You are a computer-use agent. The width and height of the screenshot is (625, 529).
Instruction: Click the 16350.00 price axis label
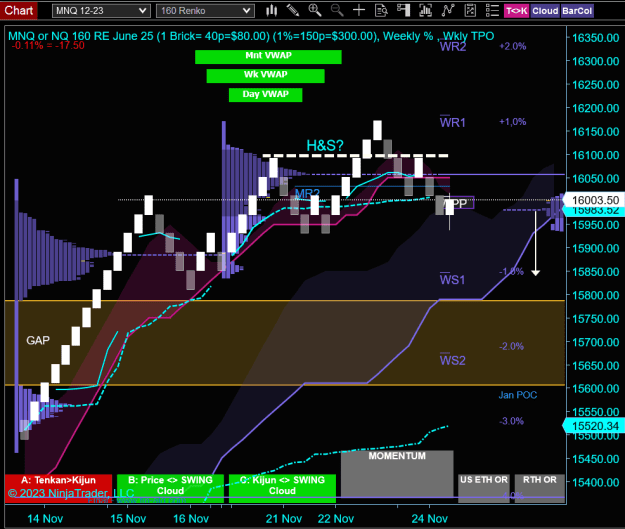pyautogui.click(x=596, y=38)
